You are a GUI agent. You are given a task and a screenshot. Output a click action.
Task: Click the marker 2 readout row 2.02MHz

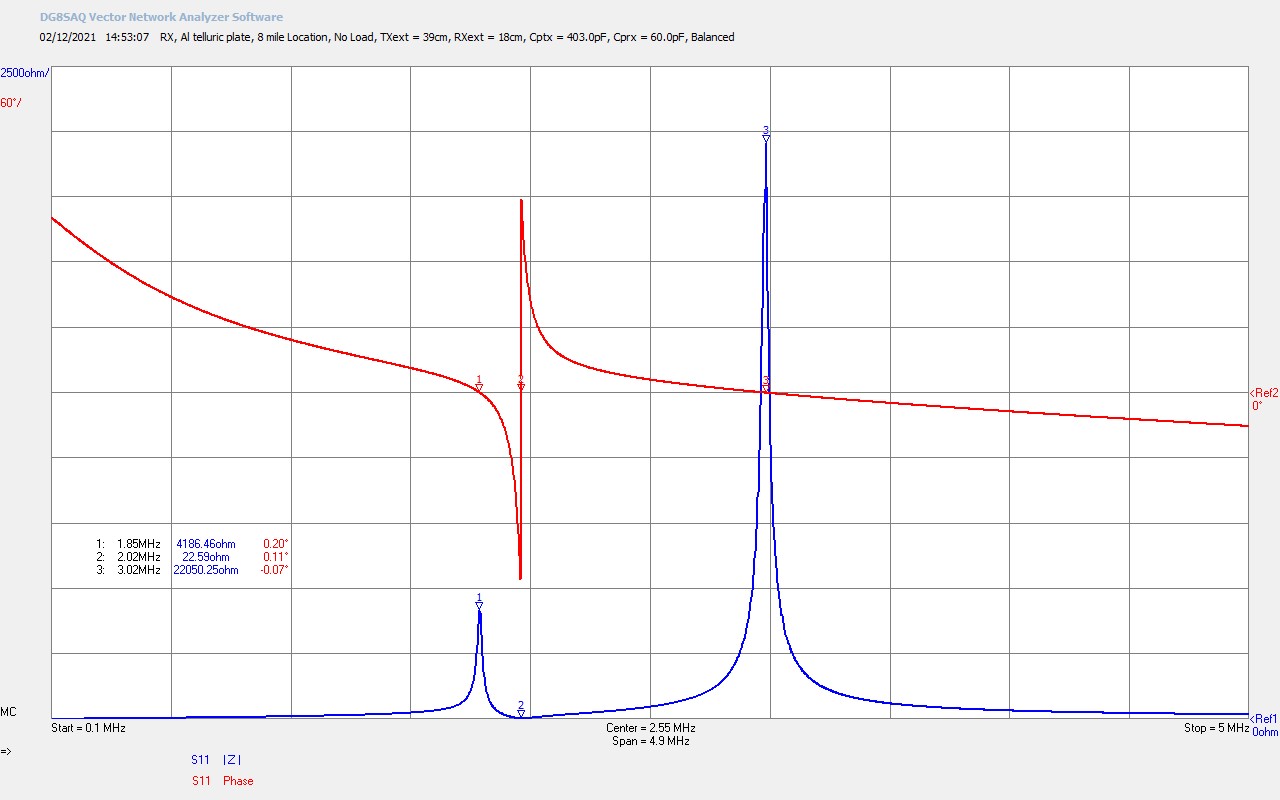[192, 557]
